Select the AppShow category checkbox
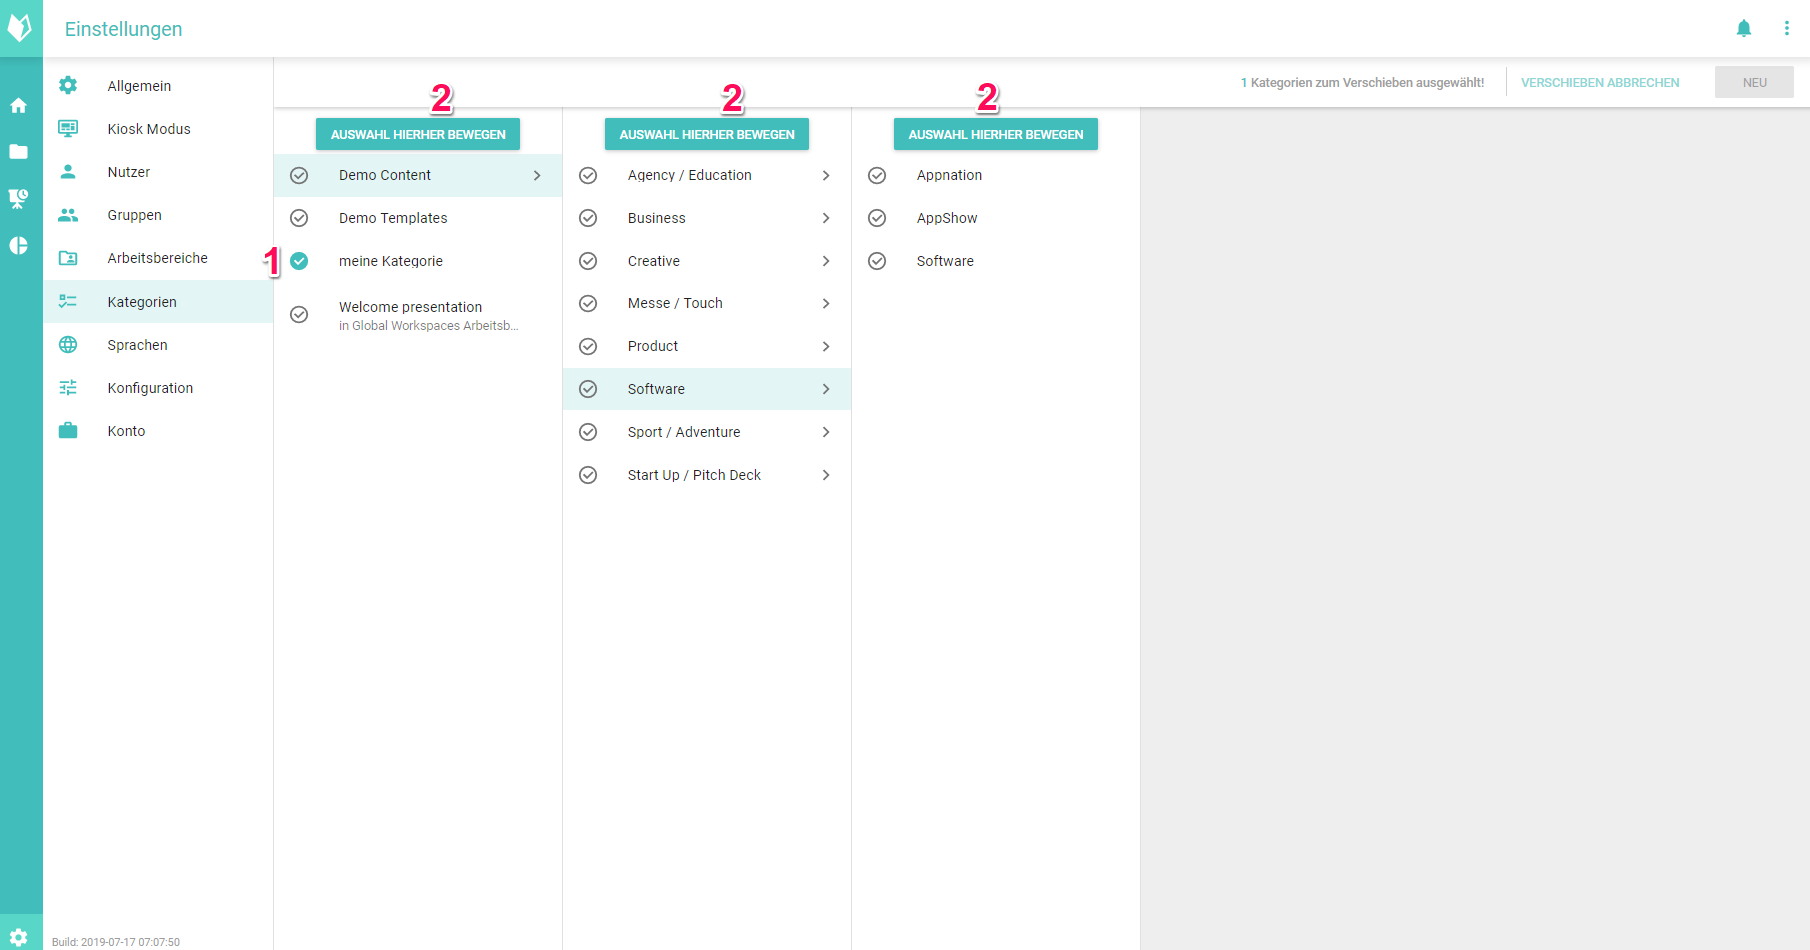This screenshot has height=950, width=1810. coord(877,218)
